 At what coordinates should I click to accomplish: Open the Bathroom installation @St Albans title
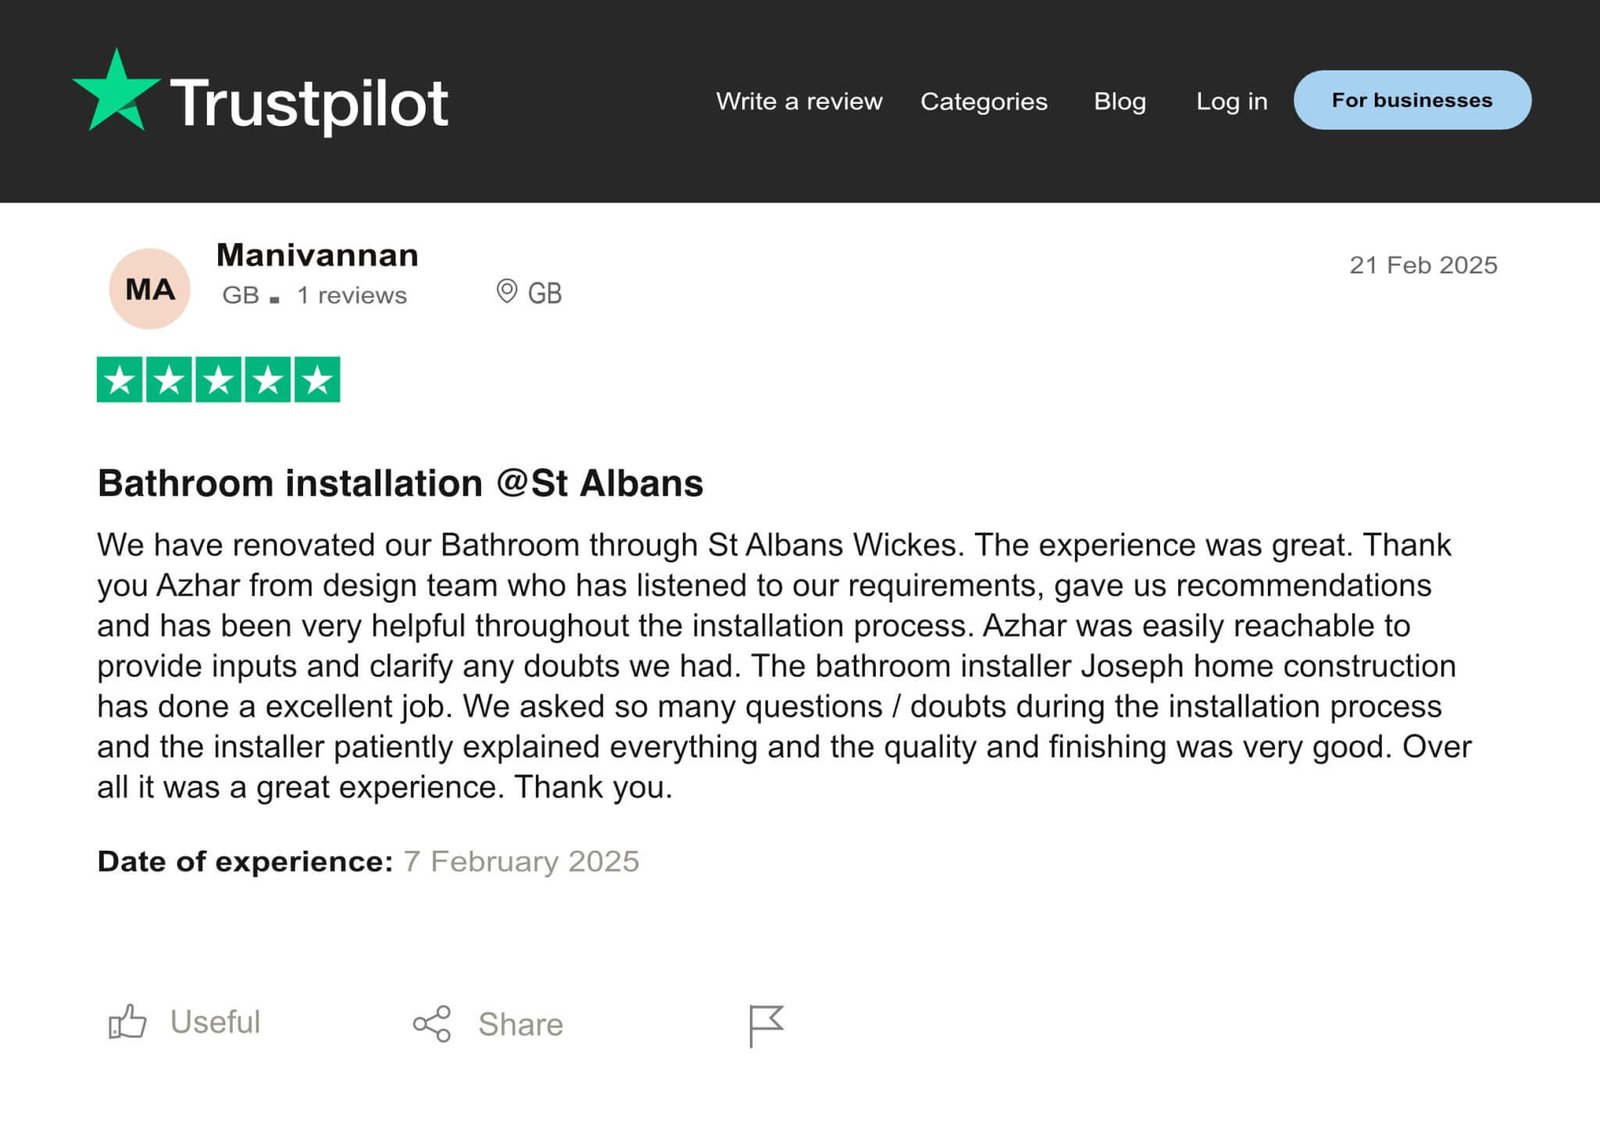coord(400,483)
